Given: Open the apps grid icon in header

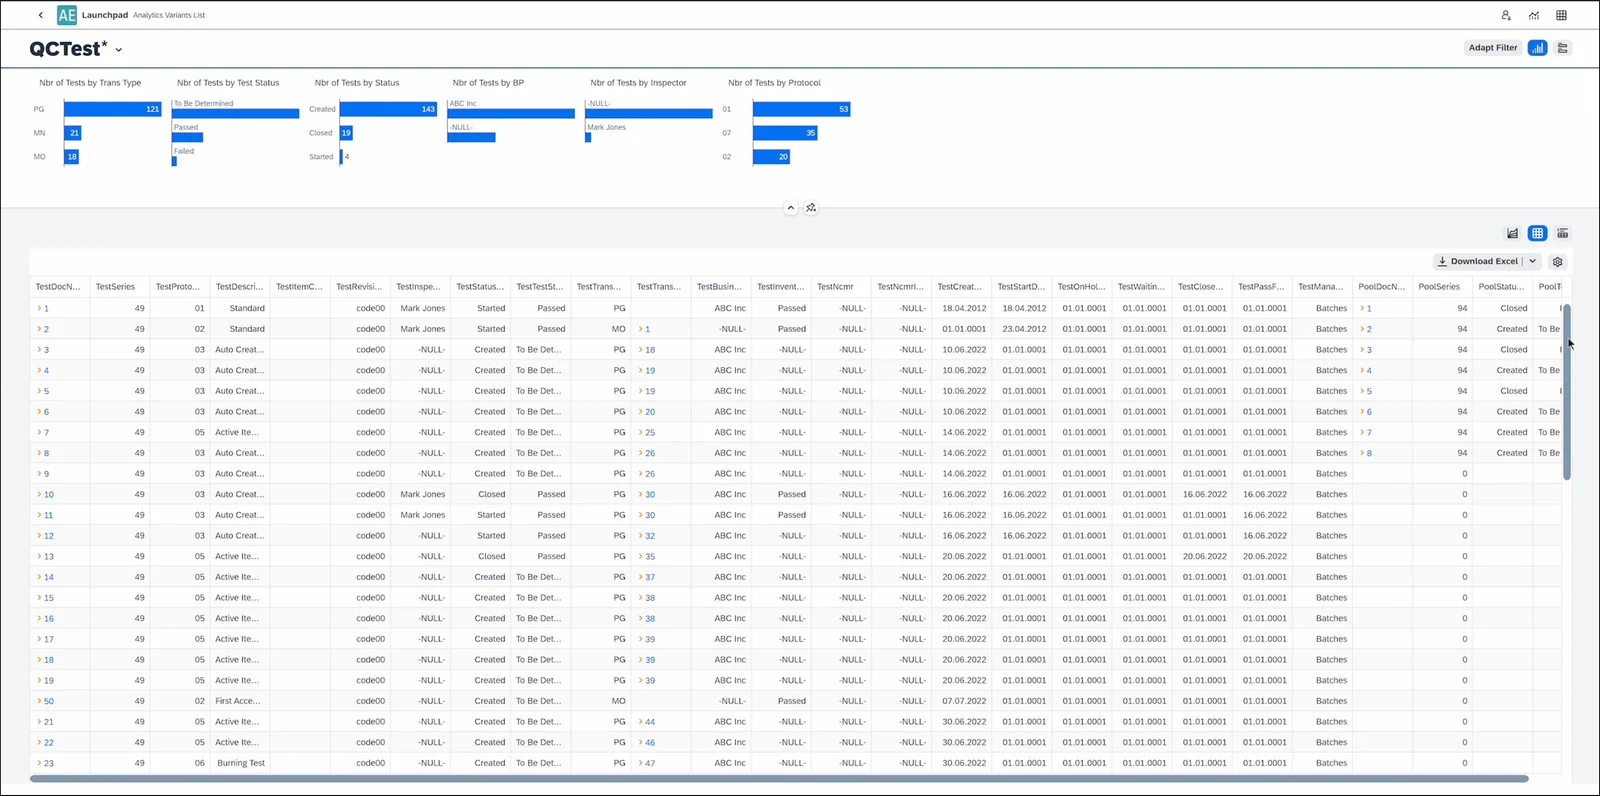Looking at the screenshot, I should 1561,15.
